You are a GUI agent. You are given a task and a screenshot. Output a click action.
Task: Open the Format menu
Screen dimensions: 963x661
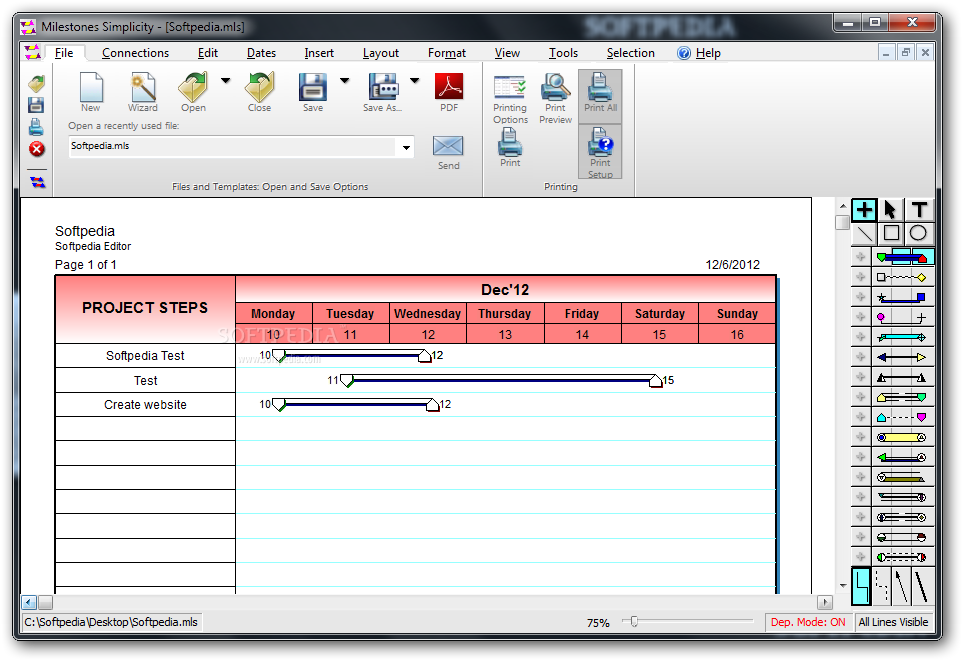coord(446,53)
